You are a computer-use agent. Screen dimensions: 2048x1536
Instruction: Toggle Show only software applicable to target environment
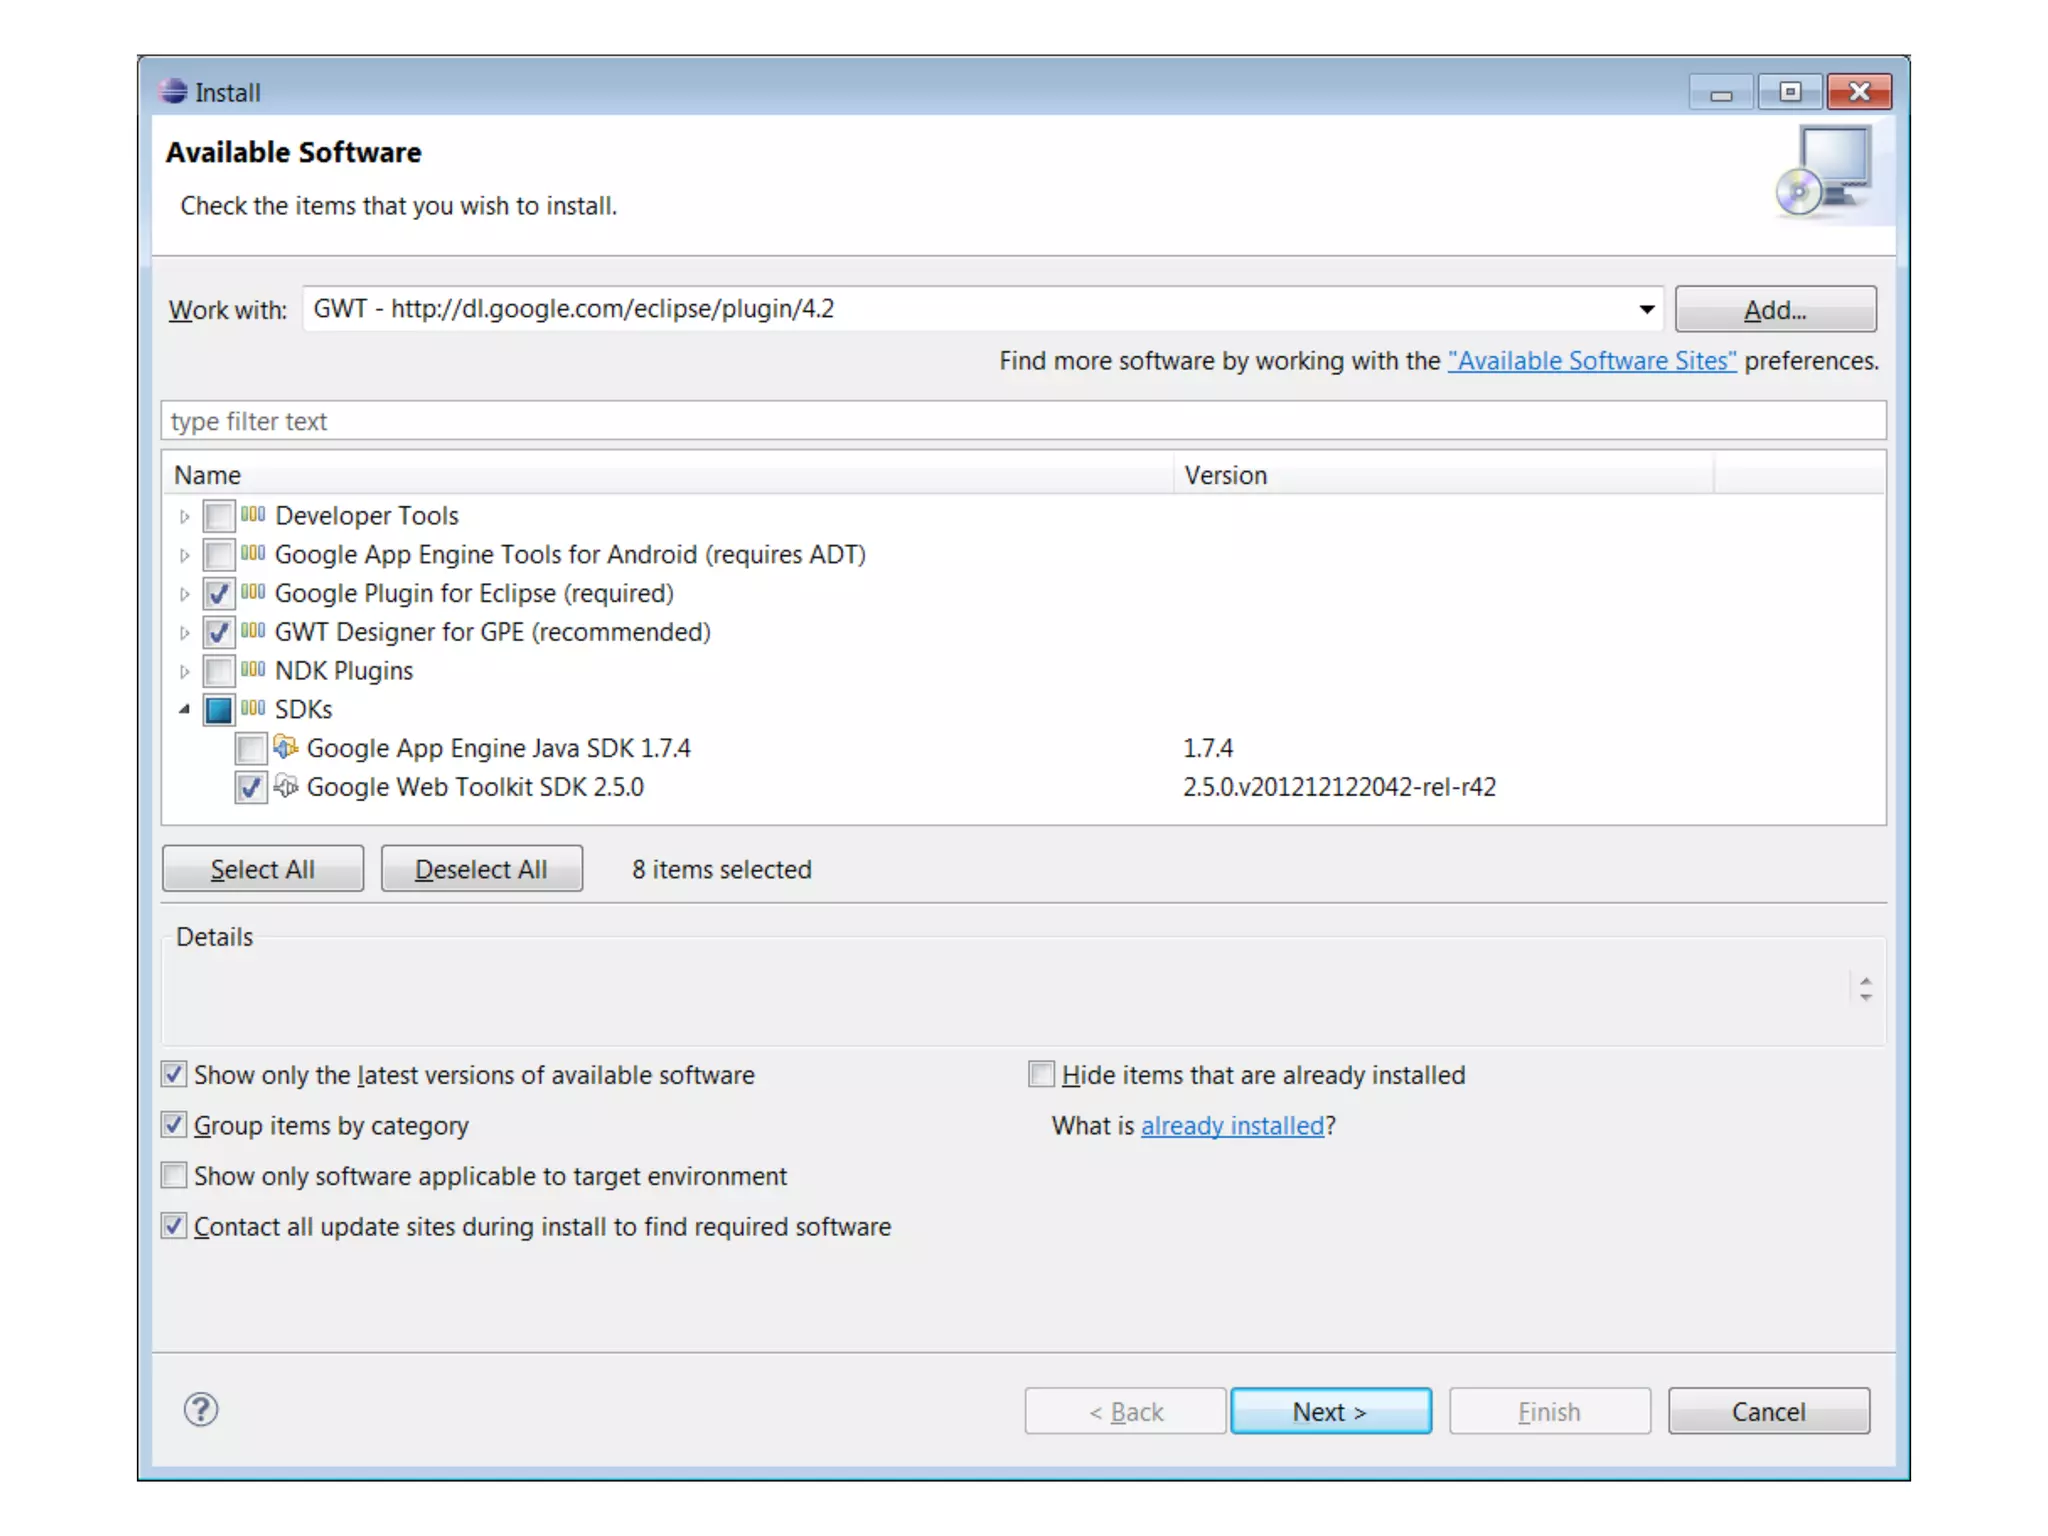(x=174, y=1175)
